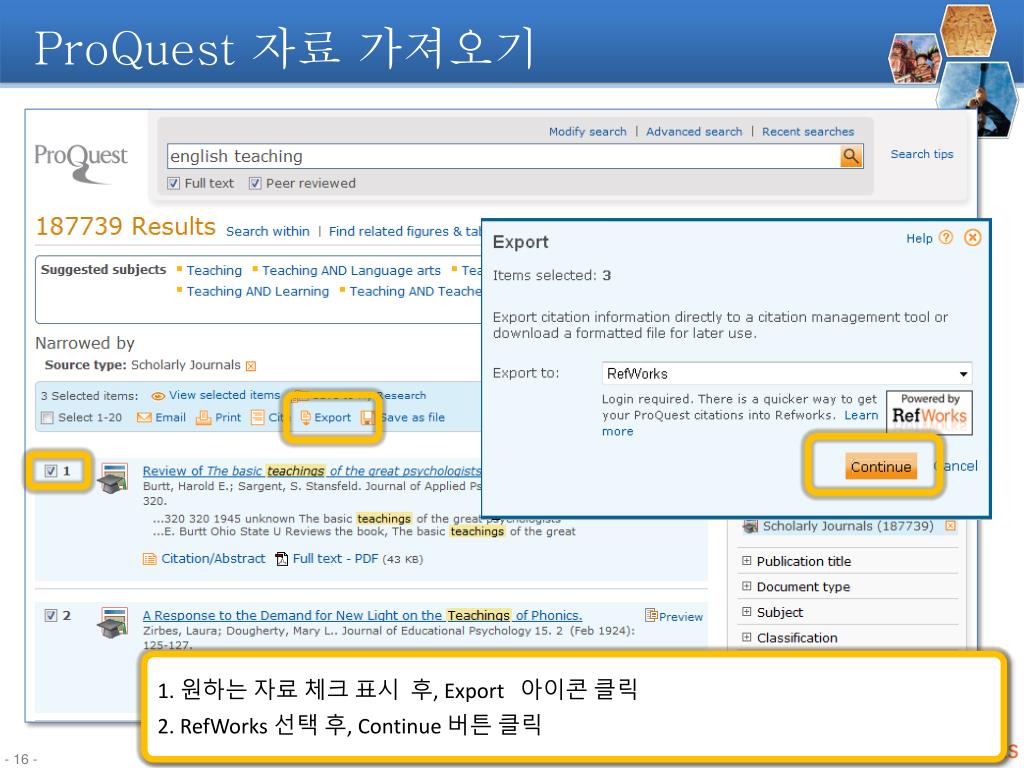Open Recent searches

(808, 132)
